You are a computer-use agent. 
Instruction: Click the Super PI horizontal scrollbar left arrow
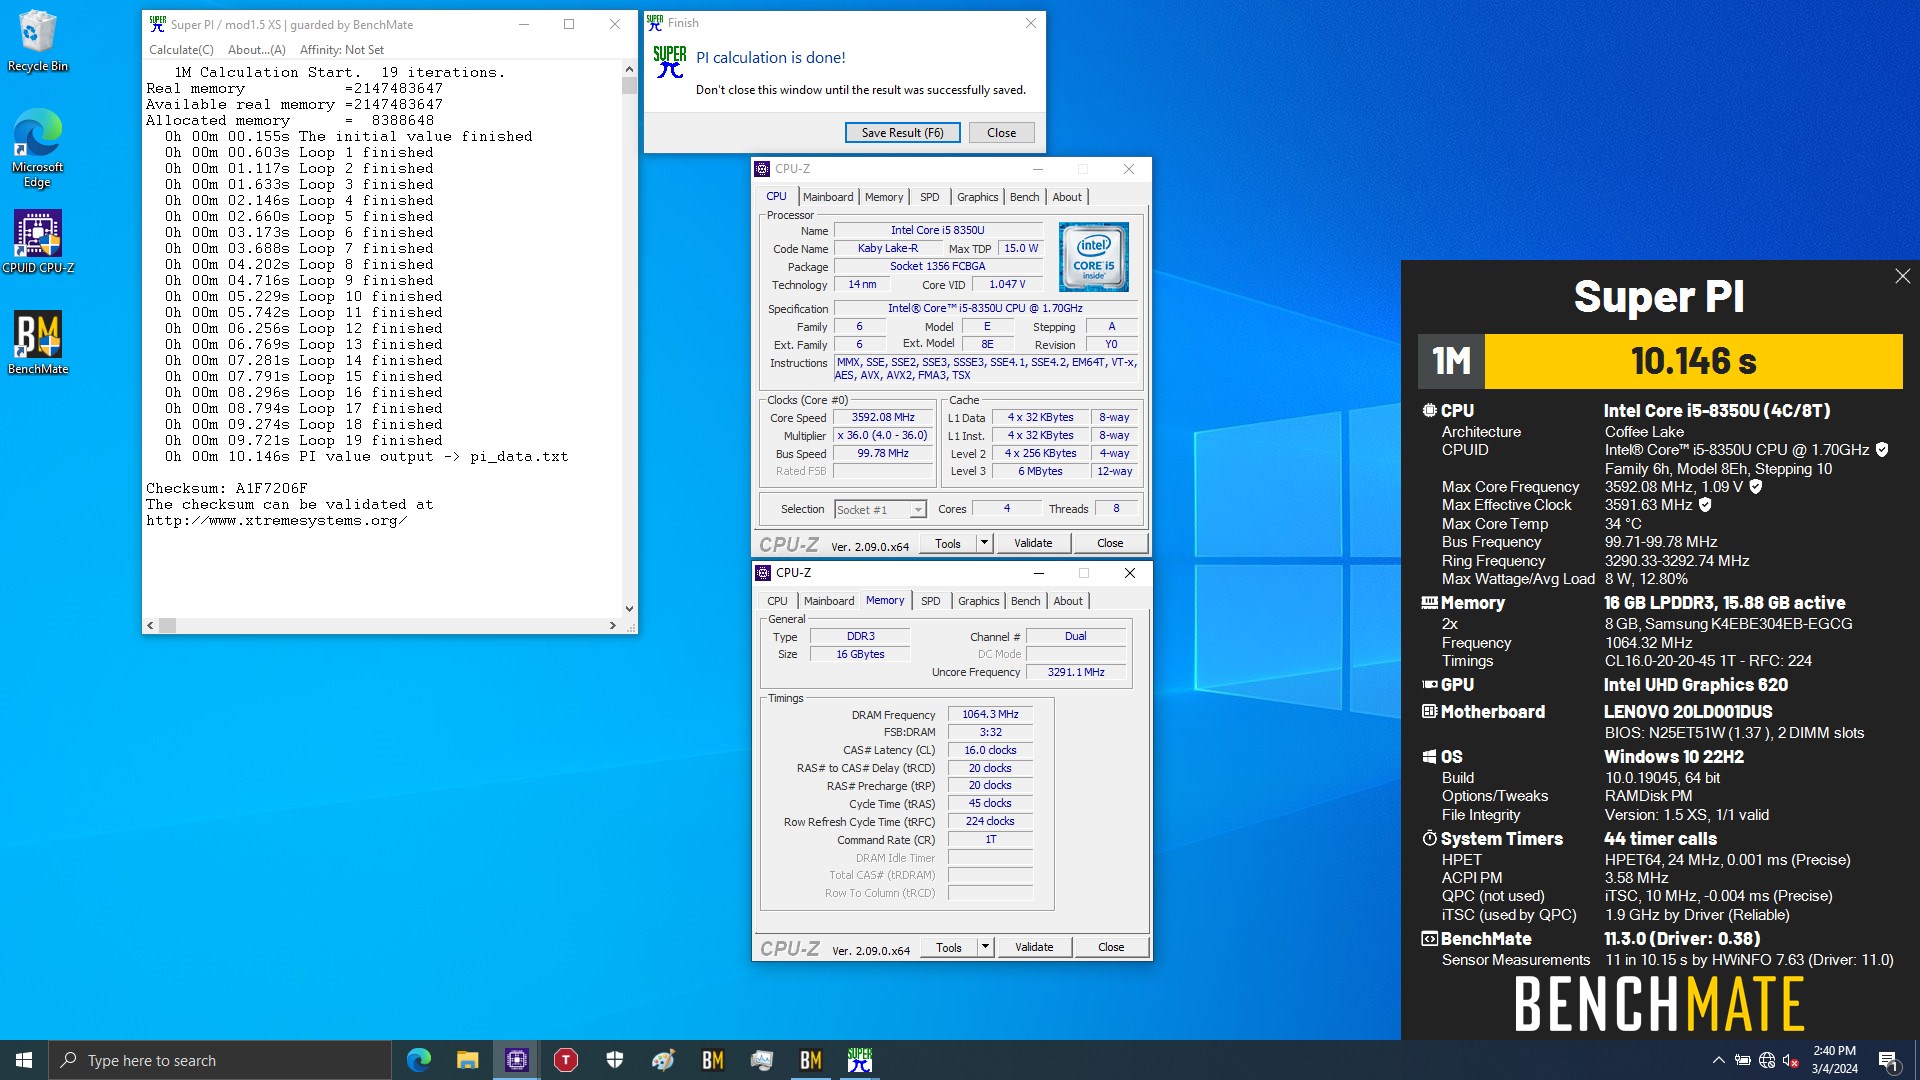pos(151,625)
